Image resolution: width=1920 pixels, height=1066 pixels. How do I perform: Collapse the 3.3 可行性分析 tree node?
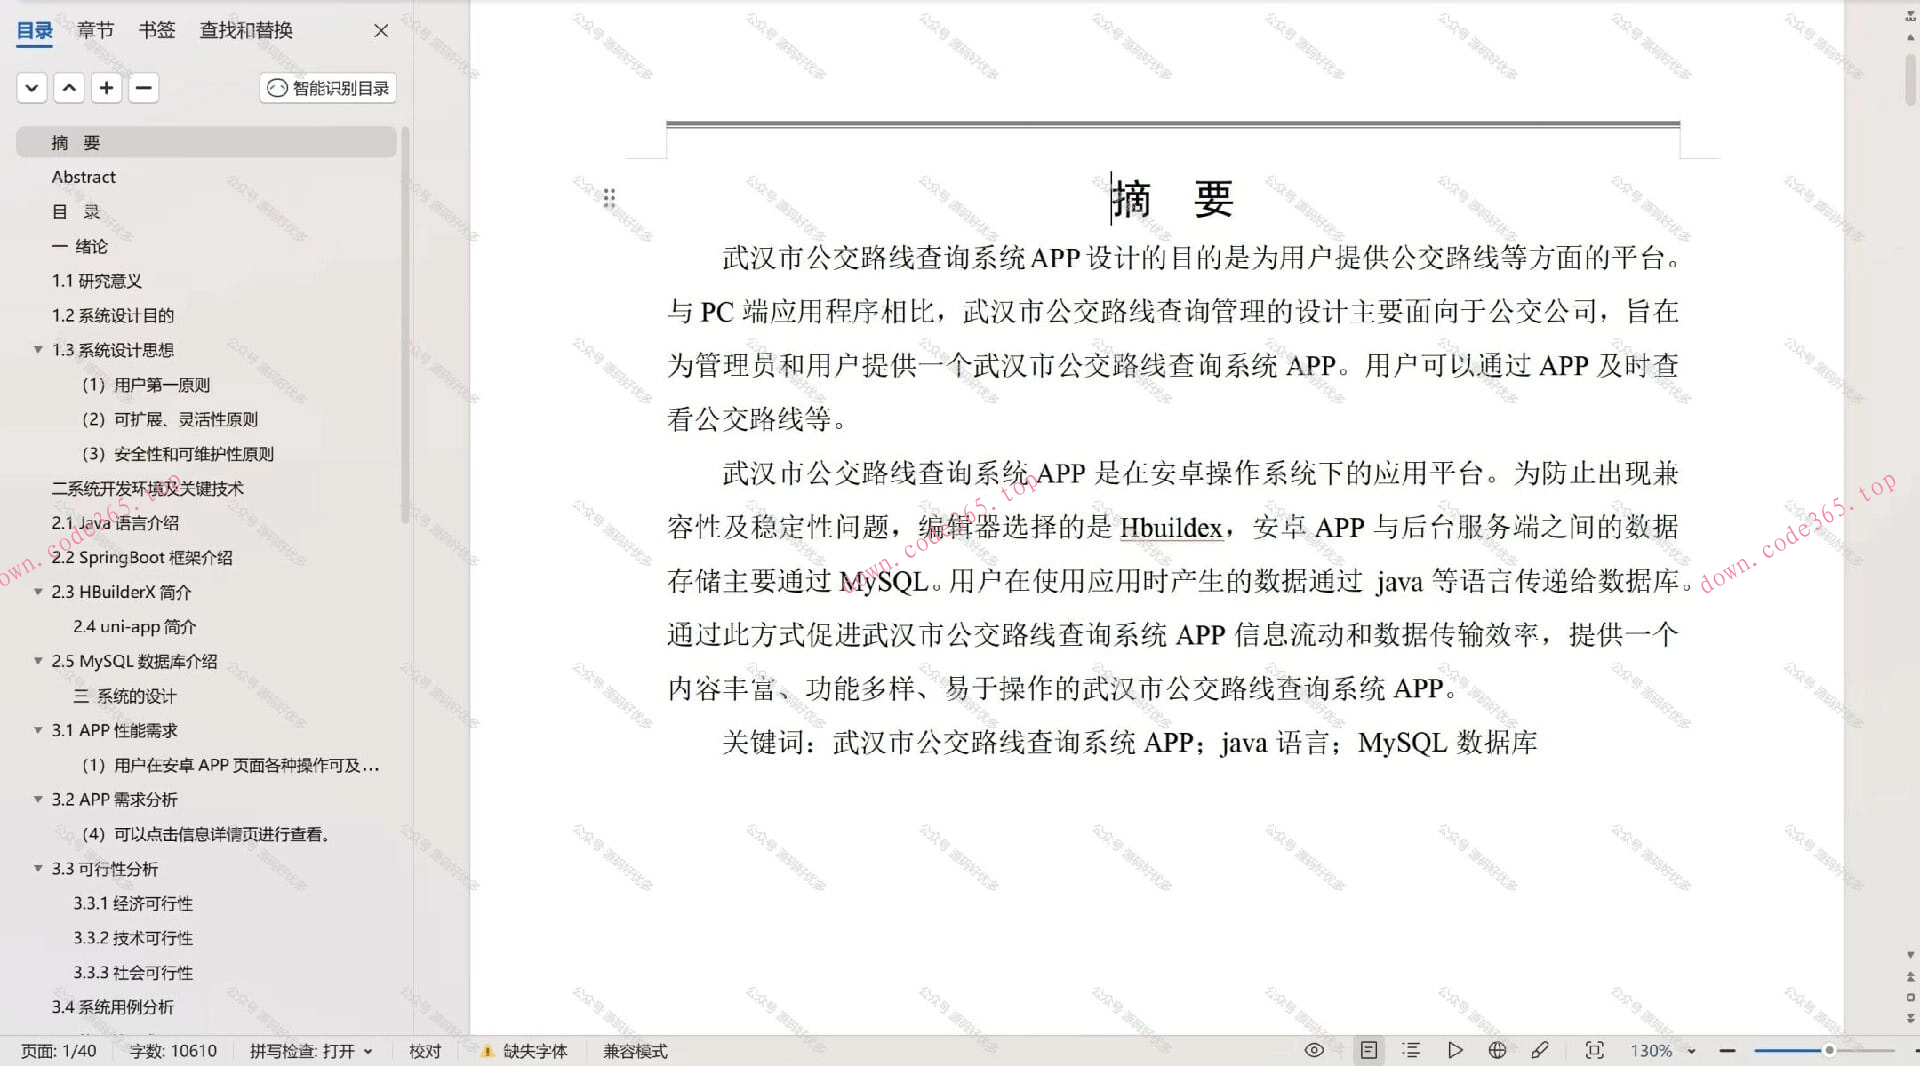(x=37, y=869)
